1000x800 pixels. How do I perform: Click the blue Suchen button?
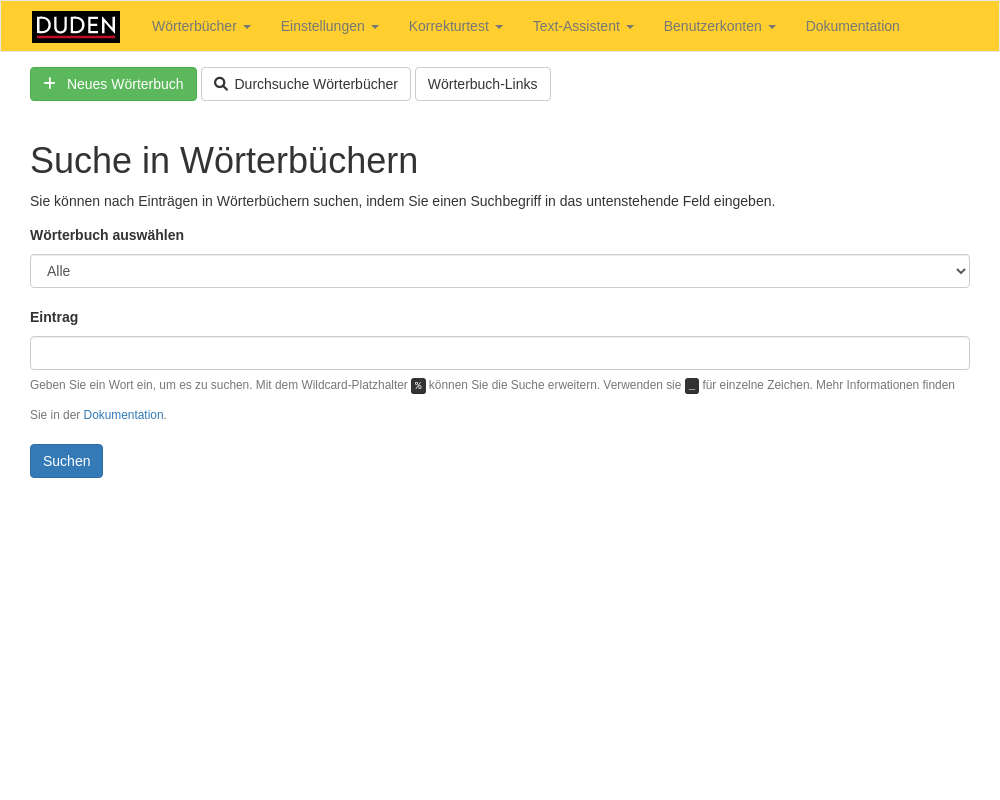(x=66, y=461)
